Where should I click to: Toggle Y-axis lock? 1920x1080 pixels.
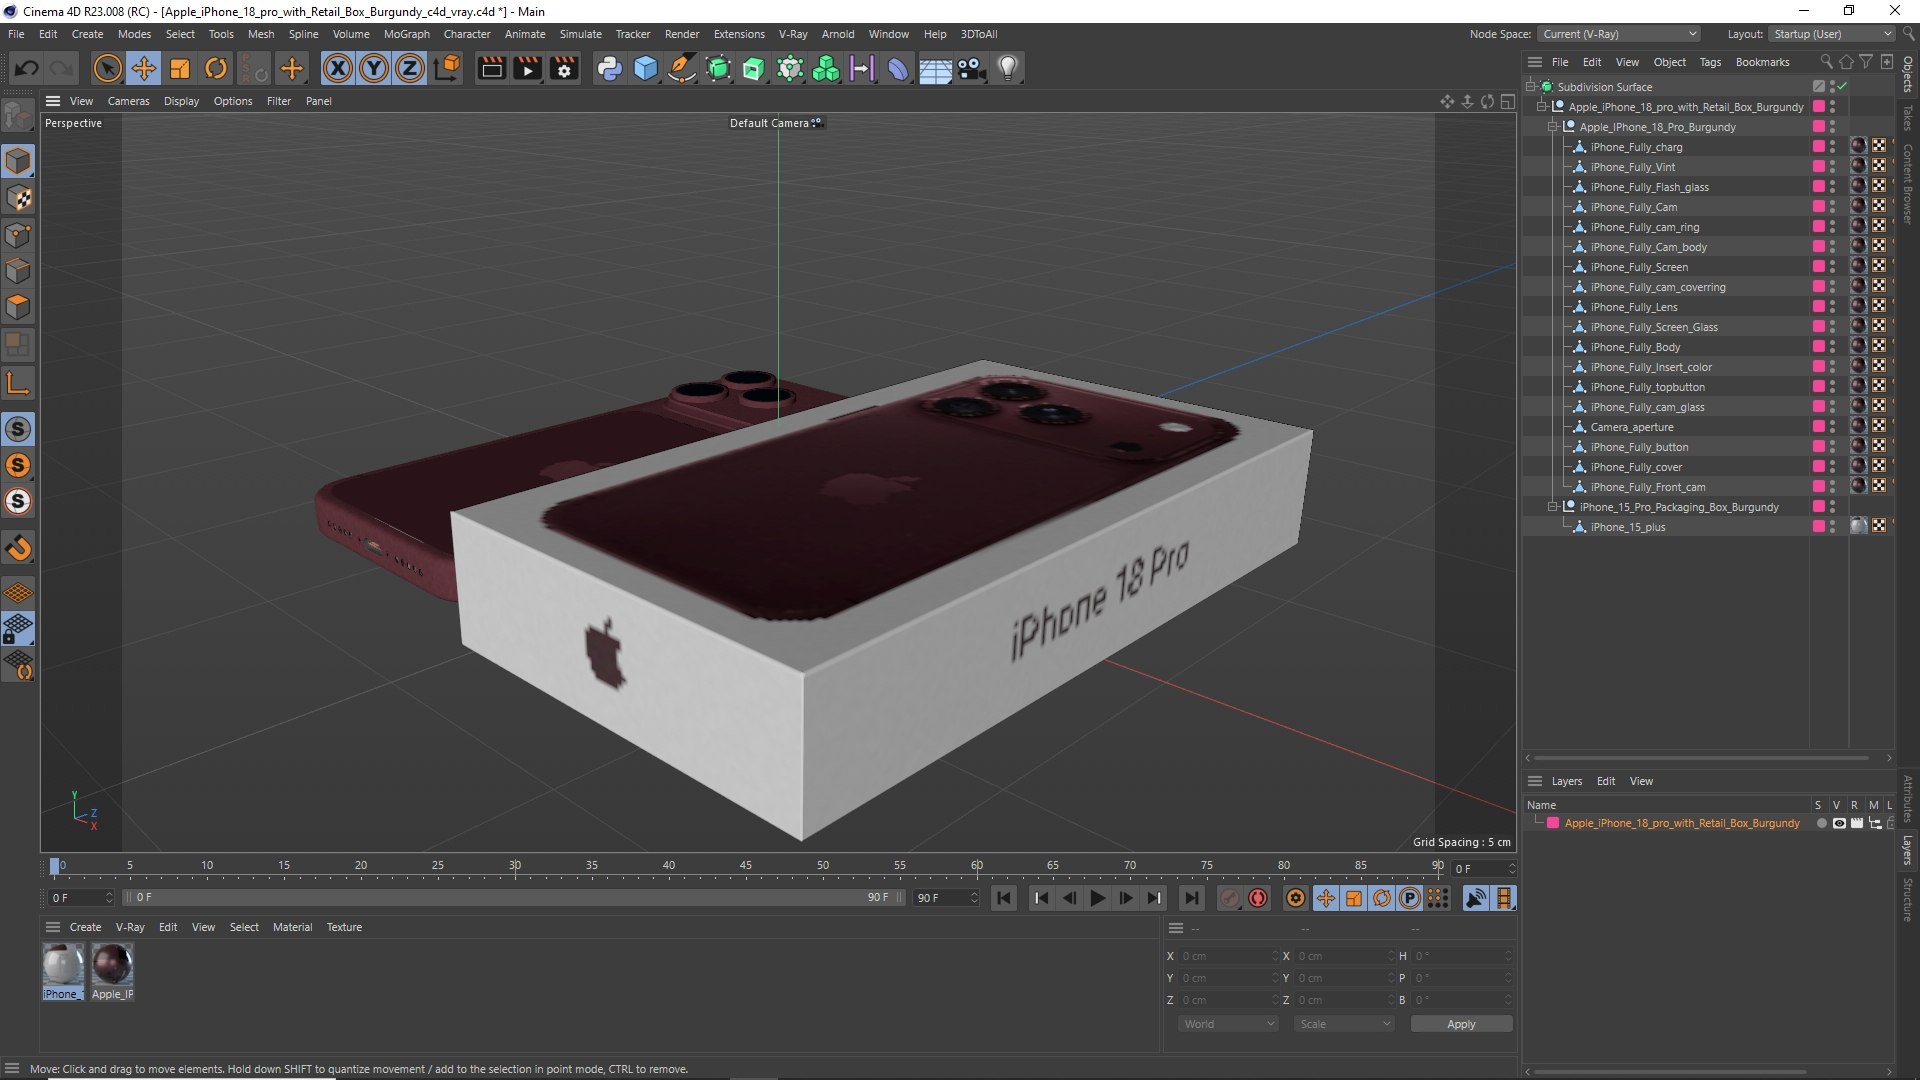[x=374, y=68]
